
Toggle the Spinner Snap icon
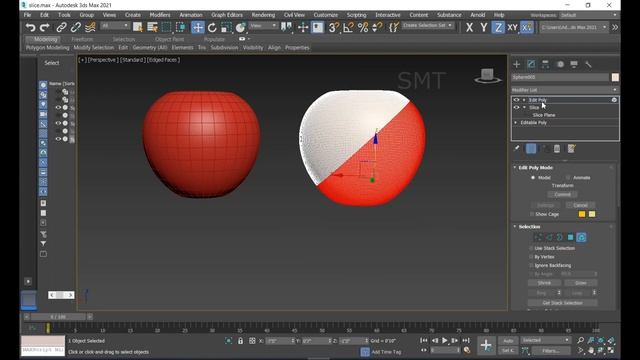[378, 27]
